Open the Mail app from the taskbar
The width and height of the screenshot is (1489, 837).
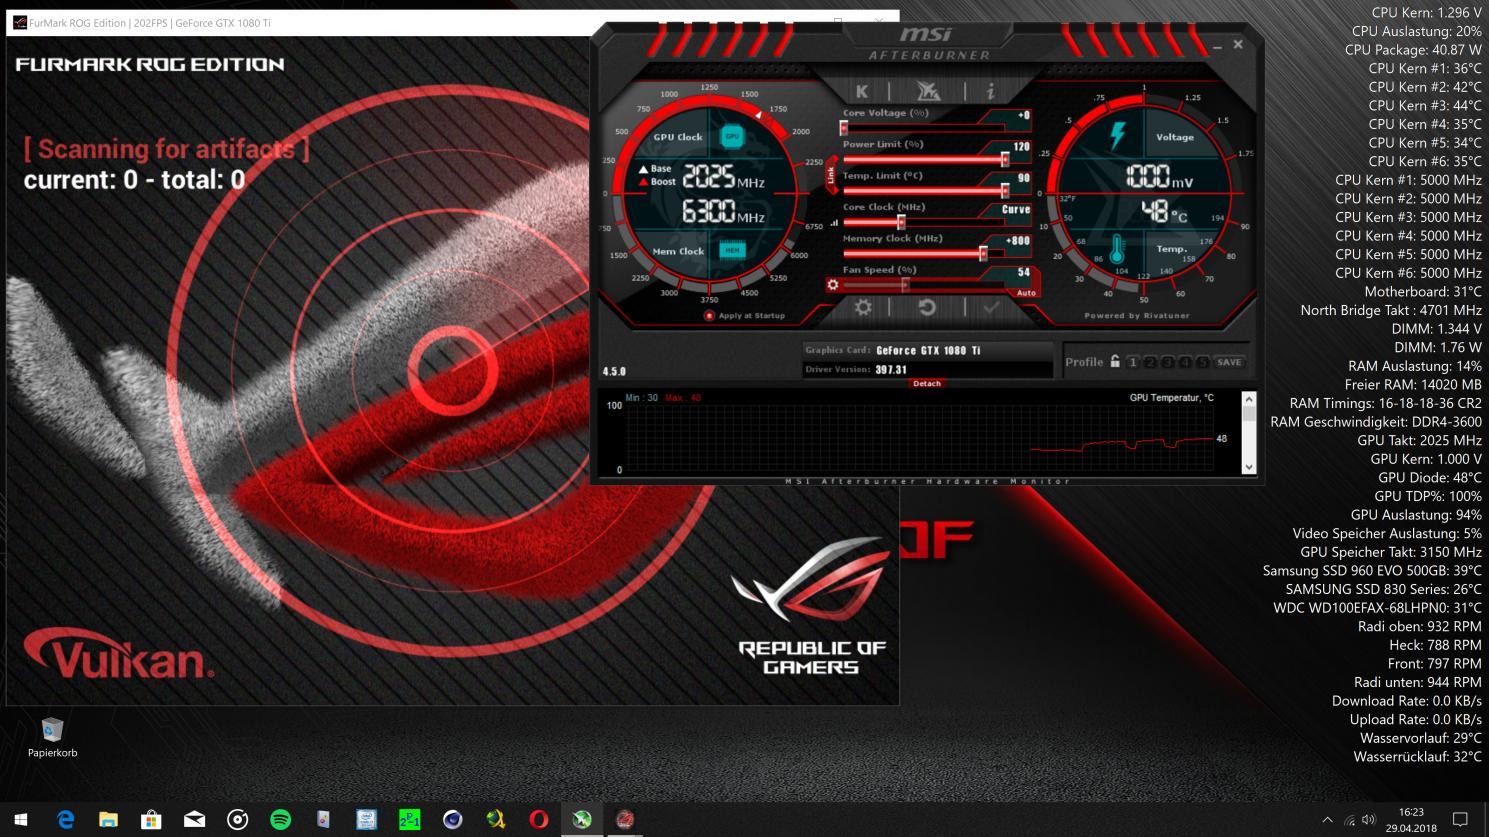[x=194, y=820]
